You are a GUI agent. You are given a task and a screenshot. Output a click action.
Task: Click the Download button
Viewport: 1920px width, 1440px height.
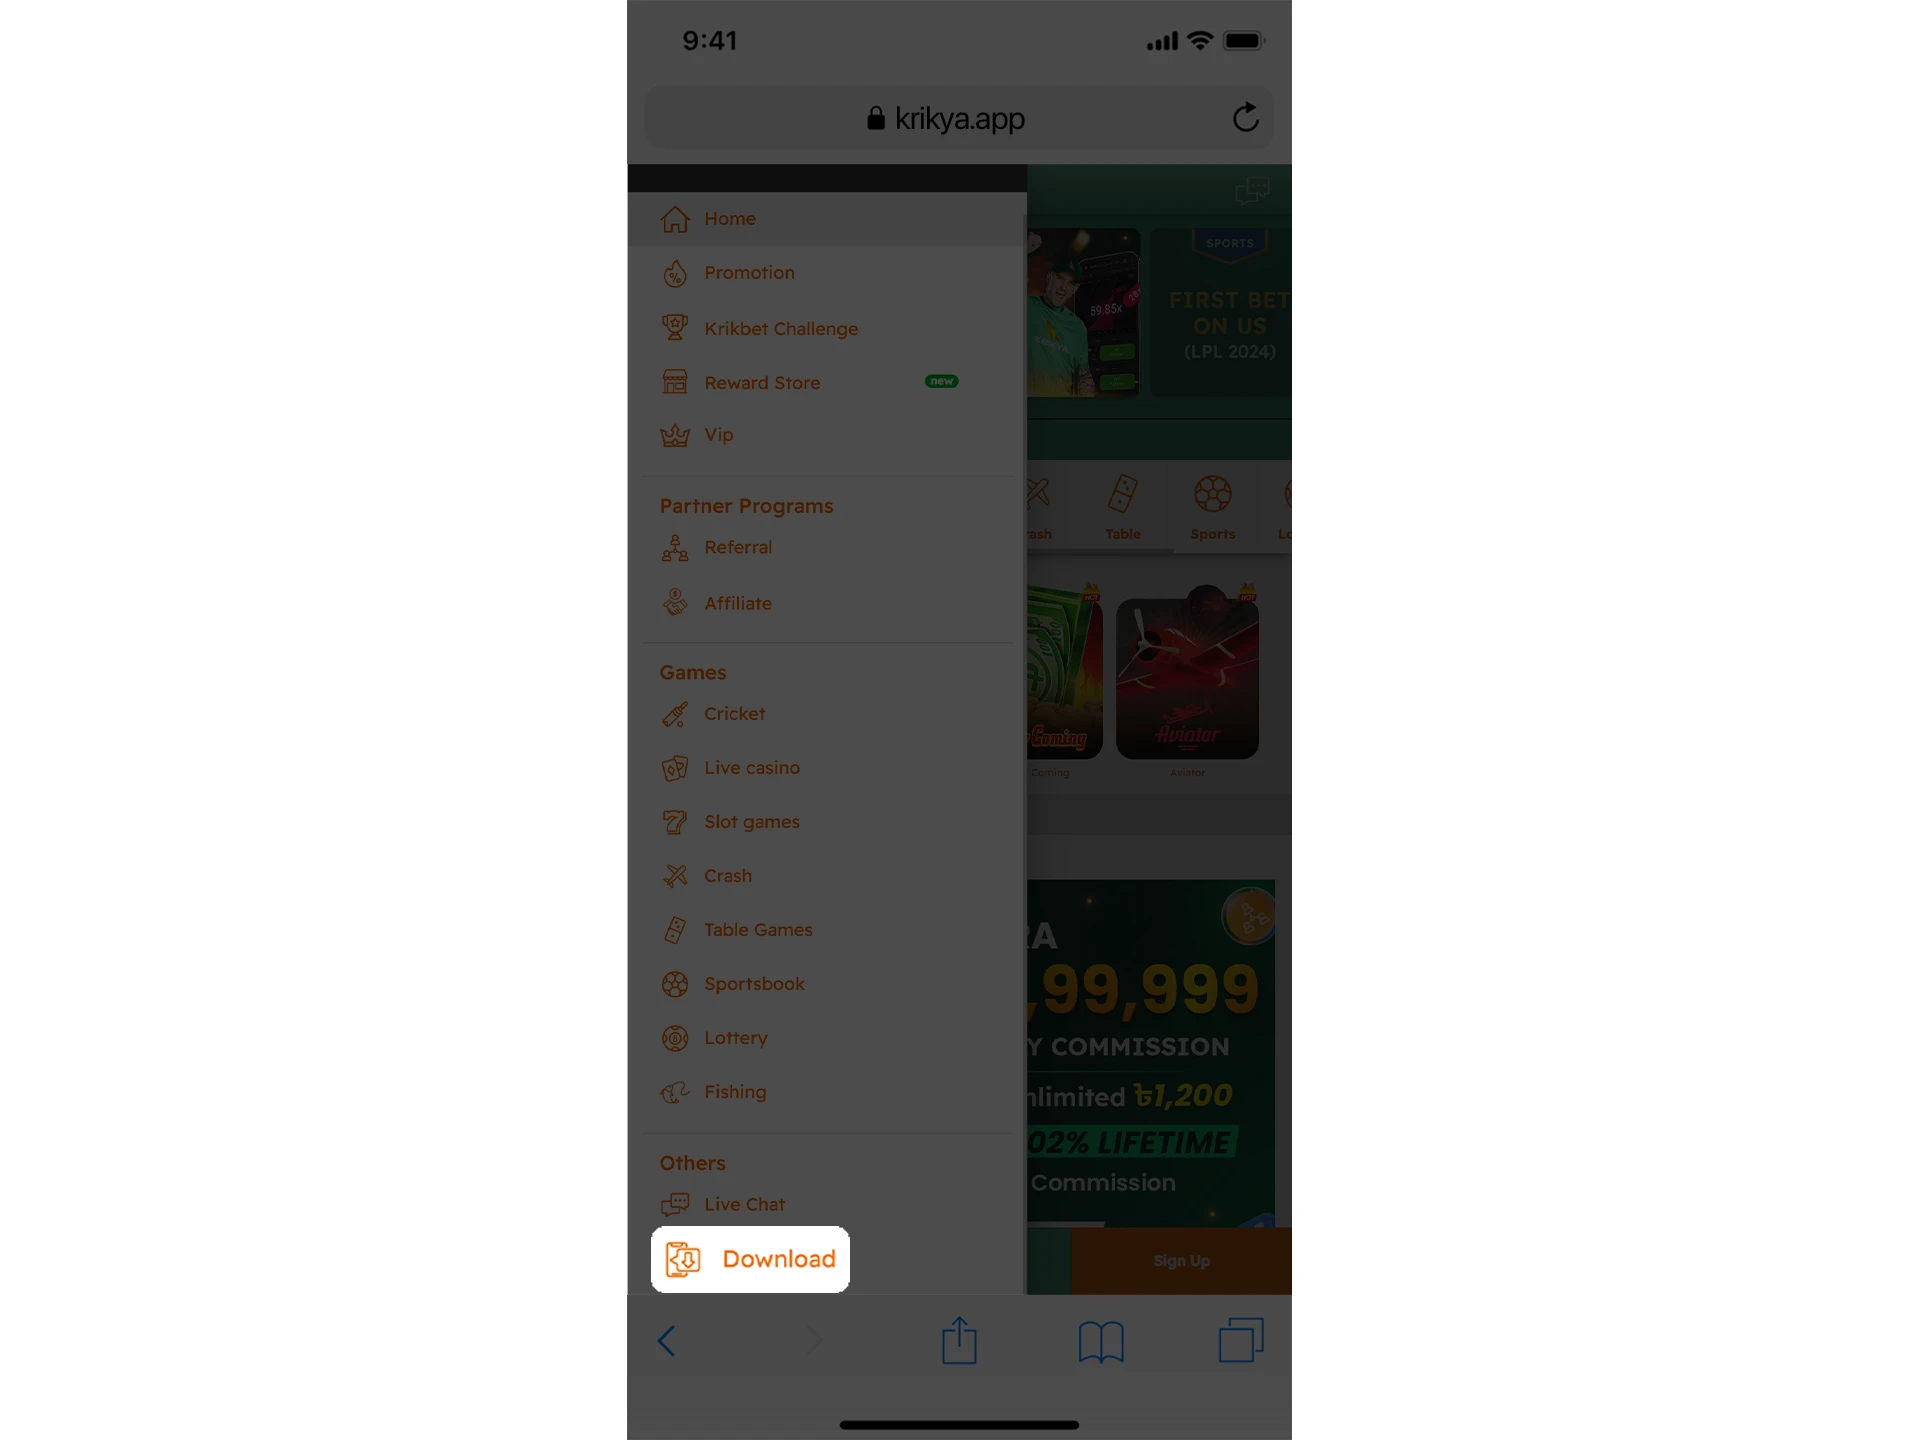pos(750,1258)
